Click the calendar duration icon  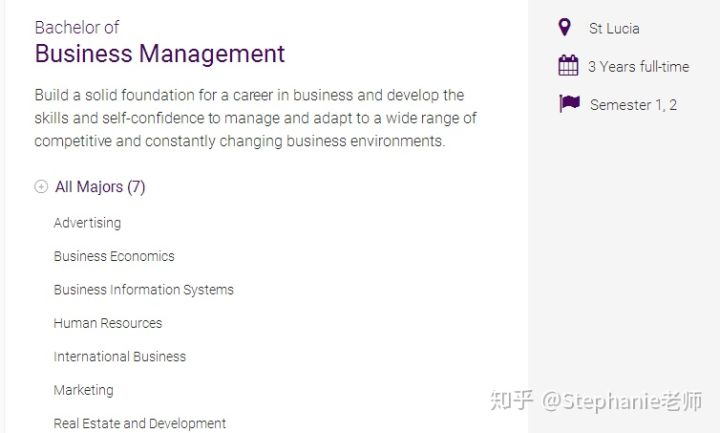[568, 65]
